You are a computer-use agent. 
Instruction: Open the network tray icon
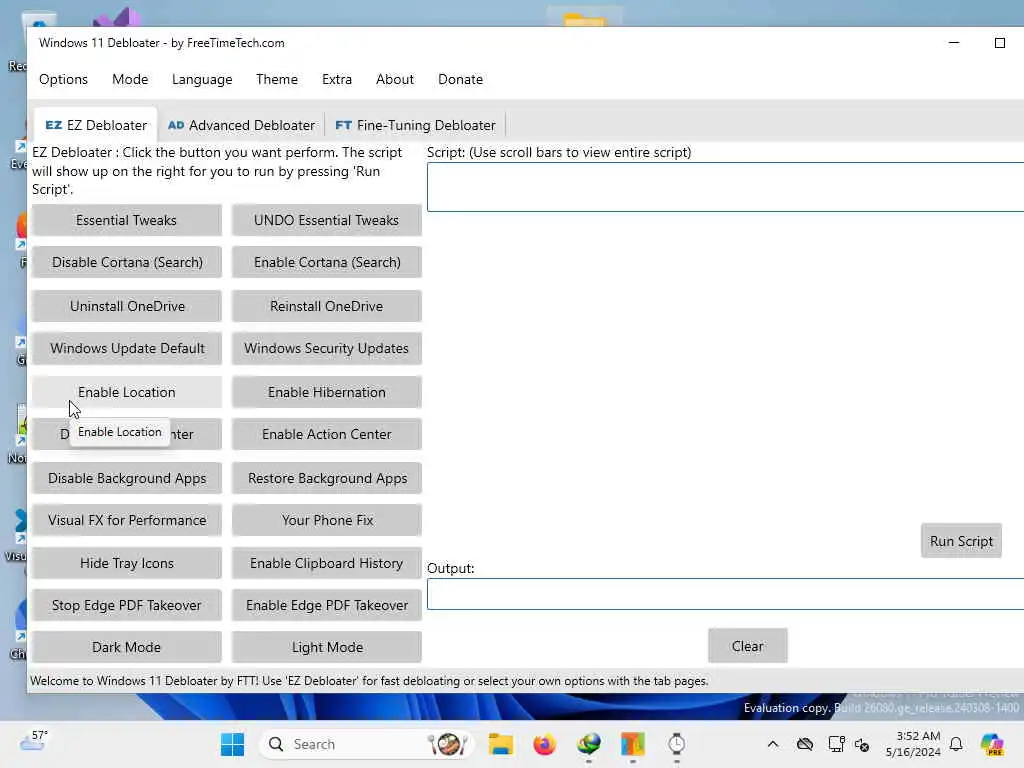coord(836,744)
